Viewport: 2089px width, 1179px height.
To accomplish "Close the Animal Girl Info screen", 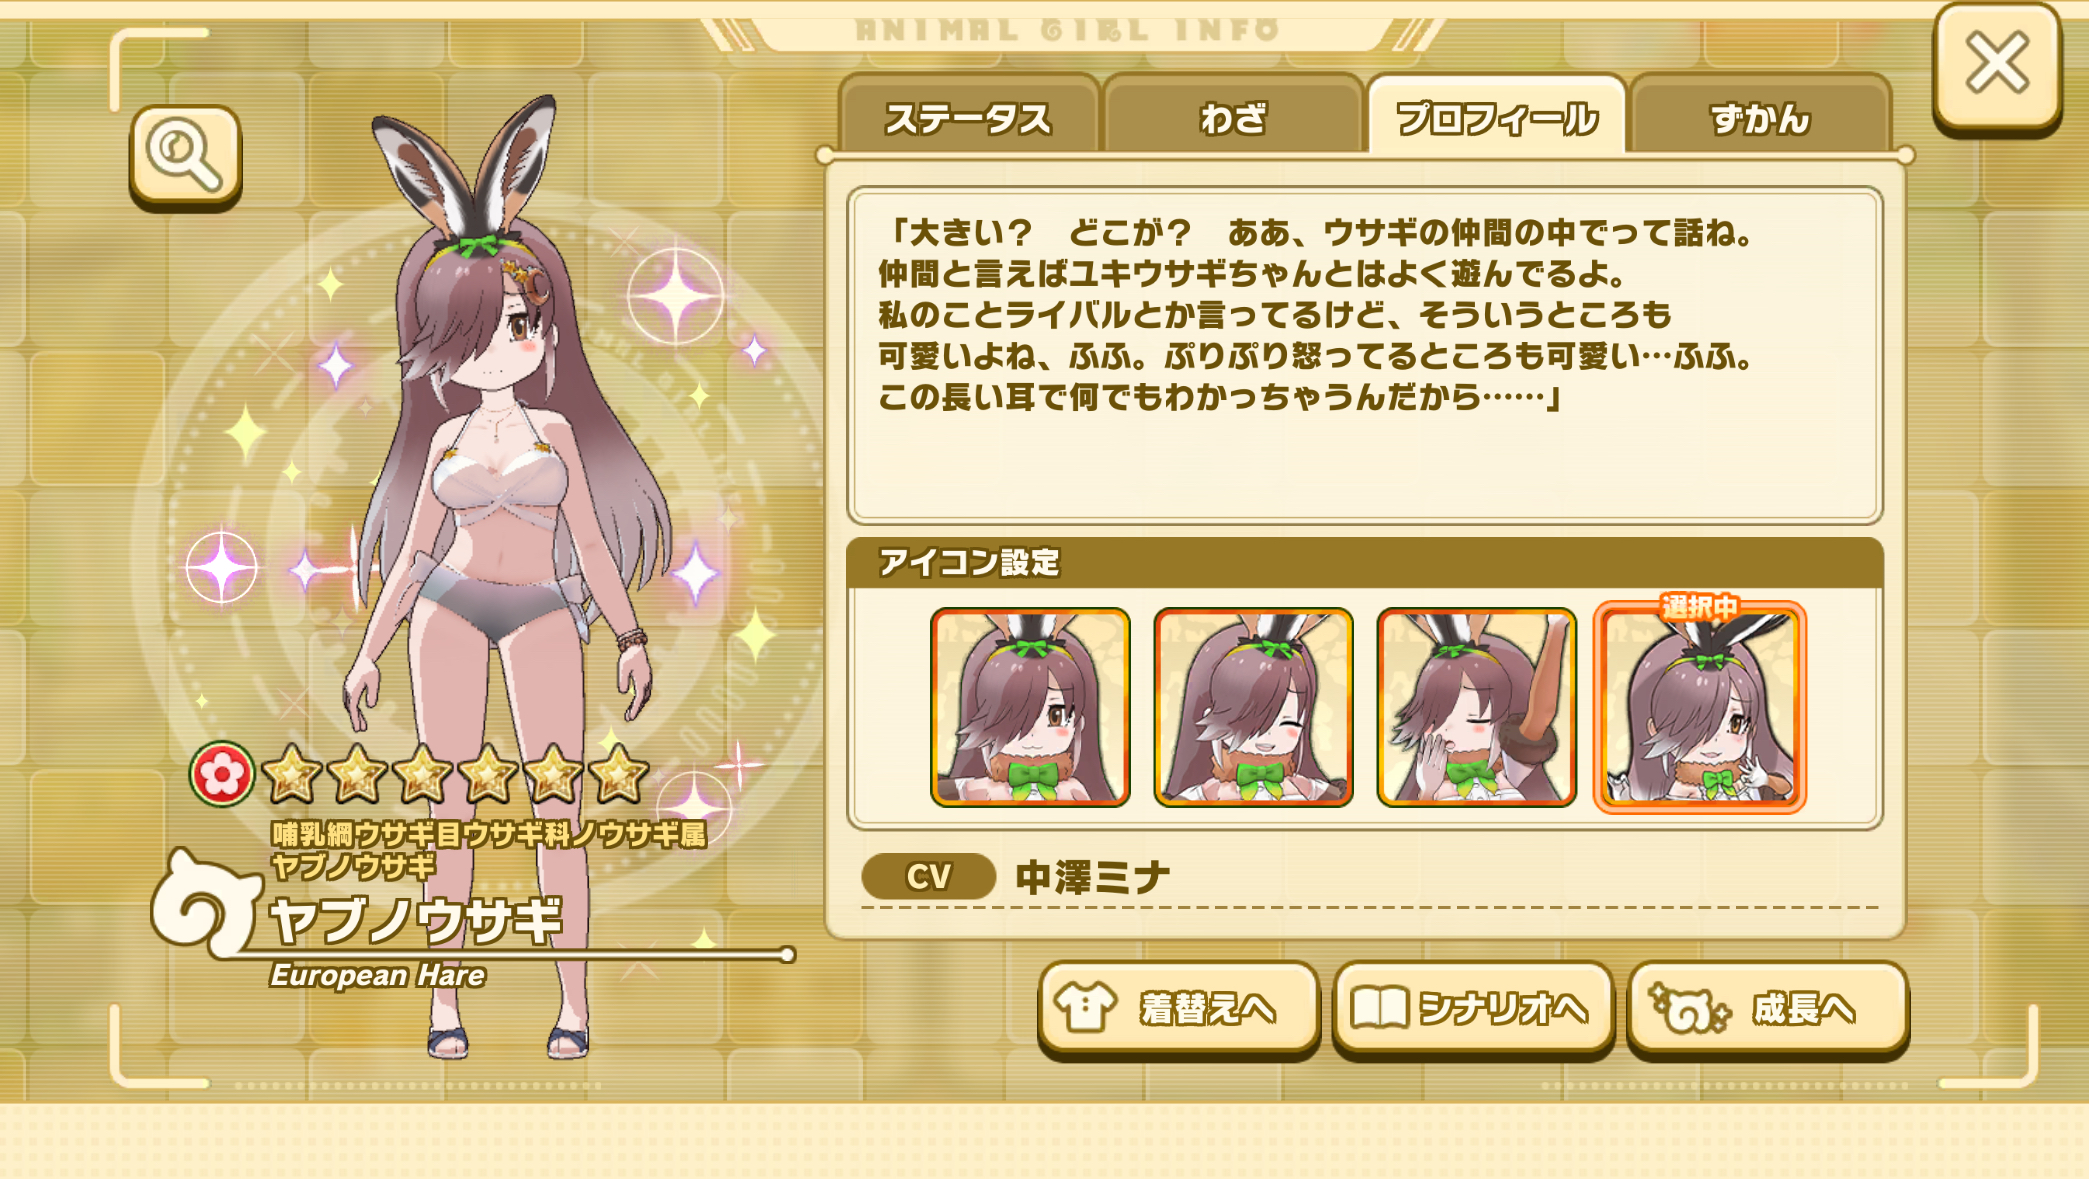I will [1997, 66].
